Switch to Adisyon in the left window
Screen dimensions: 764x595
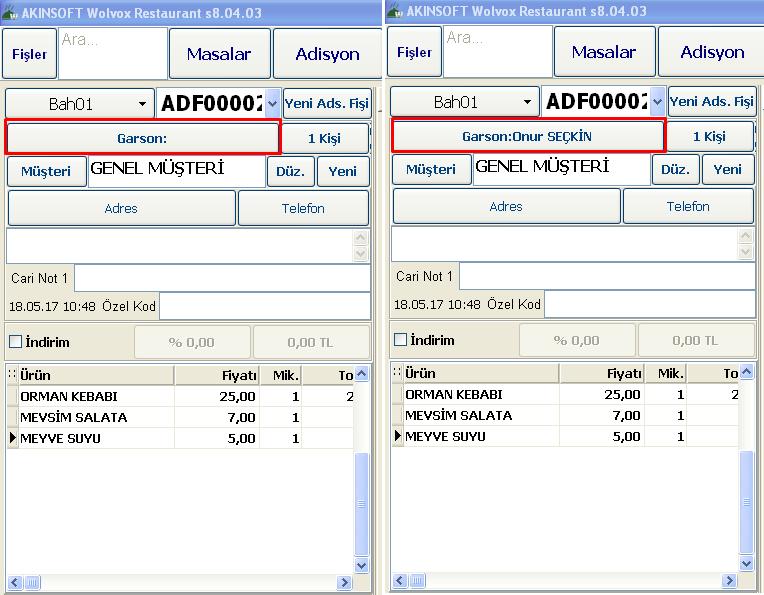[327, 54]
